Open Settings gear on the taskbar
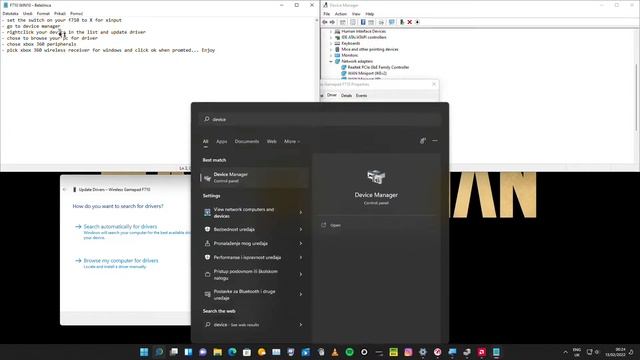This screenshot has height=360, width=640. [x=423, y=352]
